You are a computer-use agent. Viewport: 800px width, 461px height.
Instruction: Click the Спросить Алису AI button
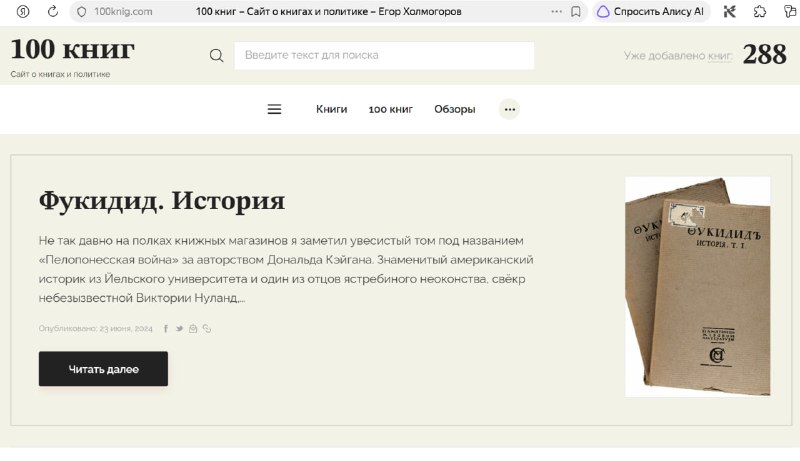[651, 11]
